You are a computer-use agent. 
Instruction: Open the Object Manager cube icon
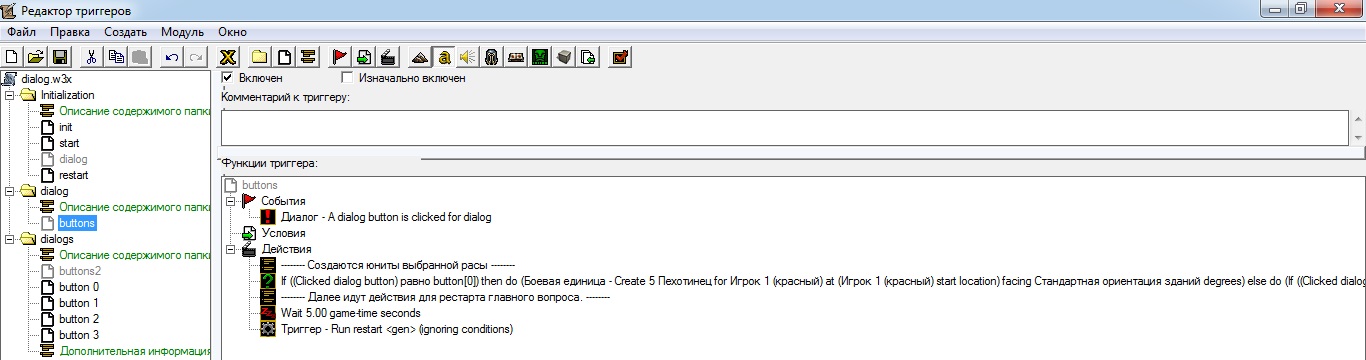(x=565, y=57)
